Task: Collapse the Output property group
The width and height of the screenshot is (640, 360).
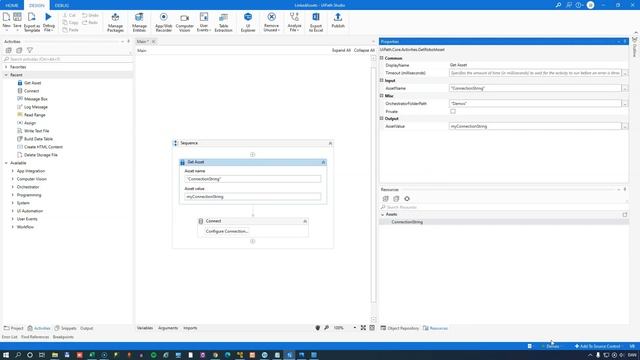Action: [x=382, y=118]
